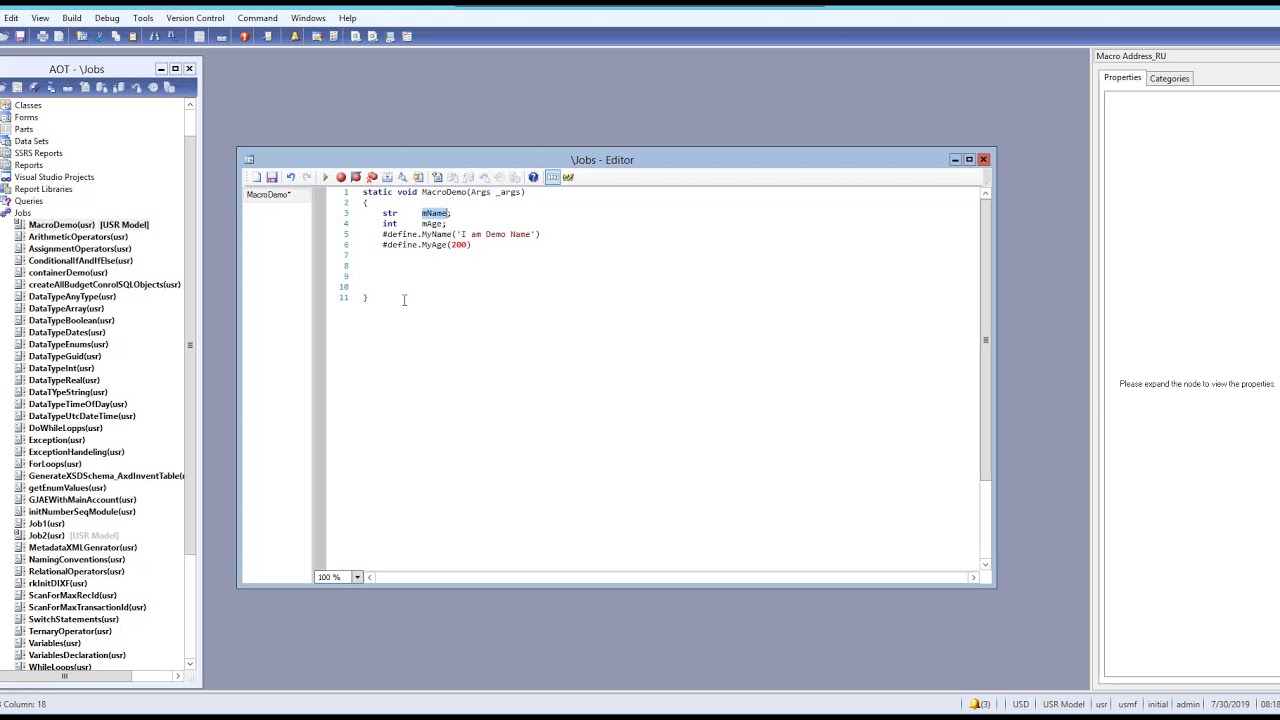The width and height of the screenshot is (1280, 720).
Task: Click the USD currency field in the status bar
Action: click(1020, 704)
